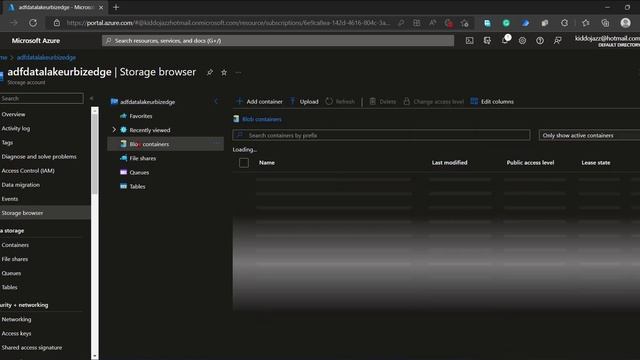Open the notifications bell icon
The width and height of the screenshot is (640, 360).
(x=505, y=40)
